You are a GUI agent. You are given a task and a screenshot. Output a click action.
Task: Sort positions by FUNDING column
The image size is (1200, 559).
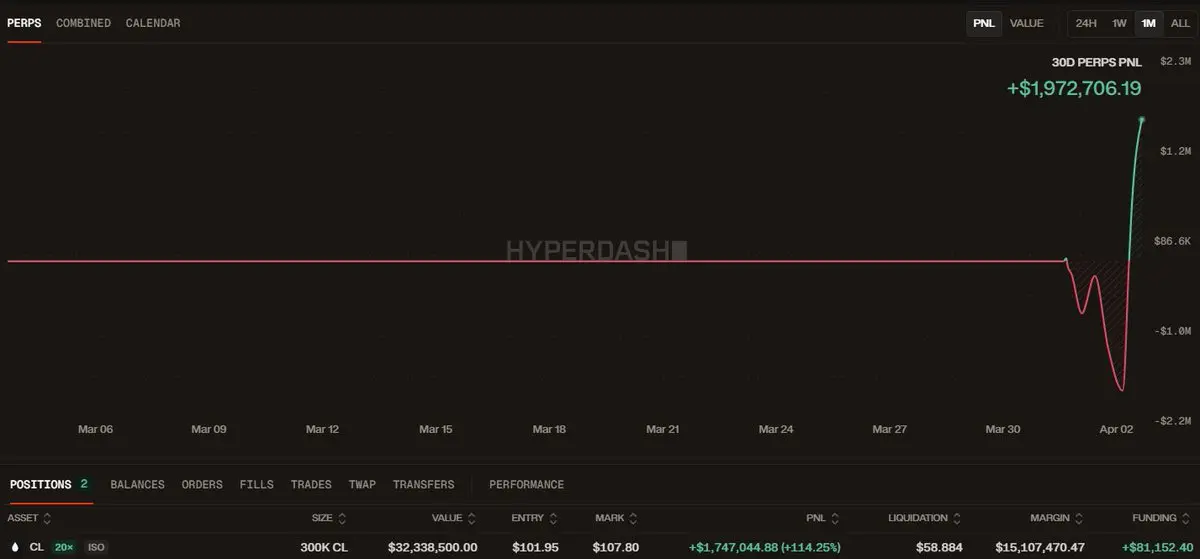tap(1163, 518)
